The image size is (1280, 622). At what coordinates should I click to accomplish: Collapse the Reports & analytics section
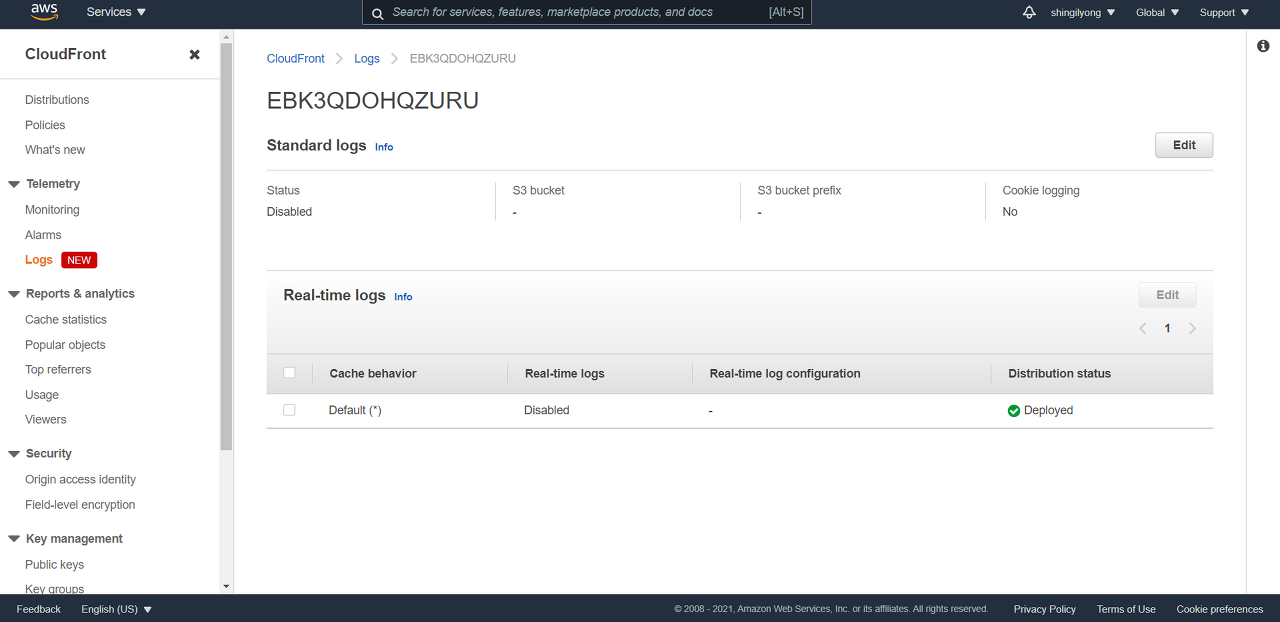click(14, 294)
